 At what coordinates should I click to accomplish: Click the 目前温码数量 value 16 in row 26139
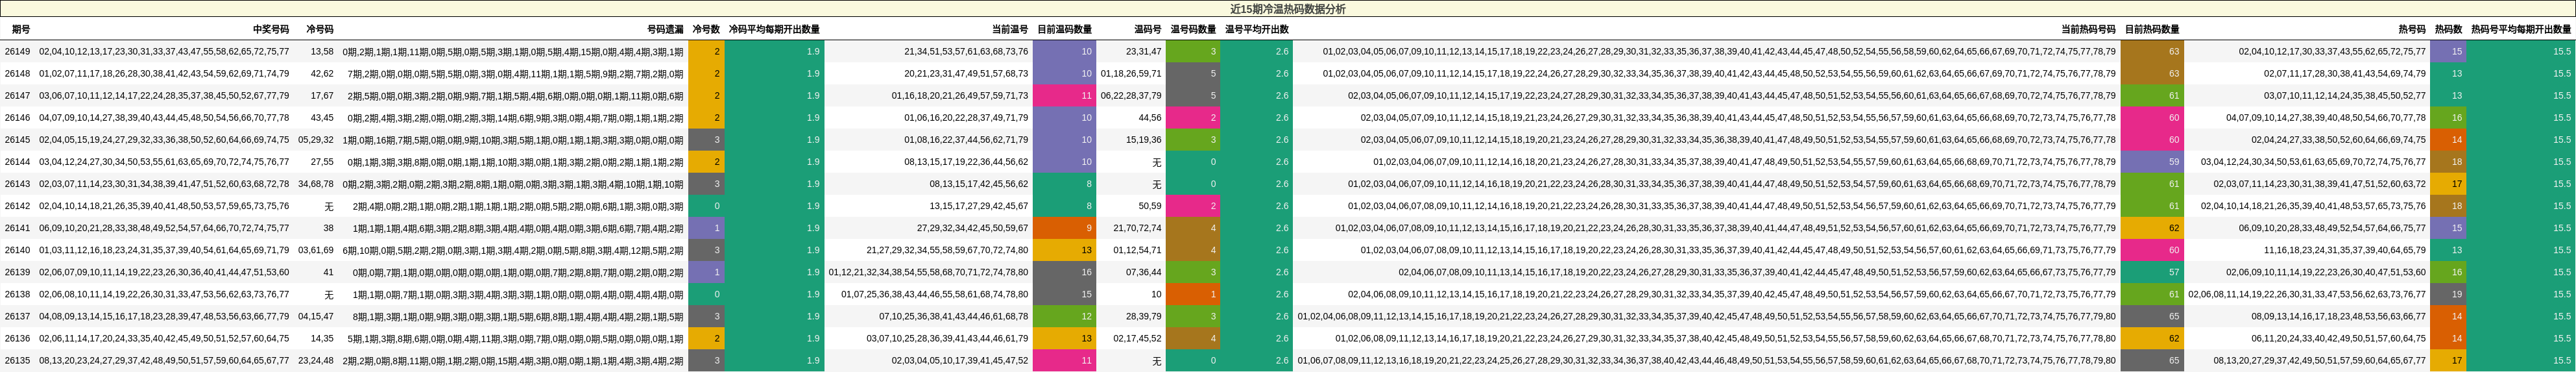(x=1064, y=272)
